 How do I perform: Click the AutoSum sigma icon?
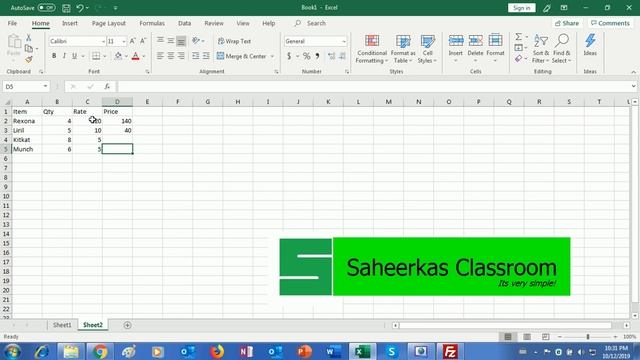point(518,37)
